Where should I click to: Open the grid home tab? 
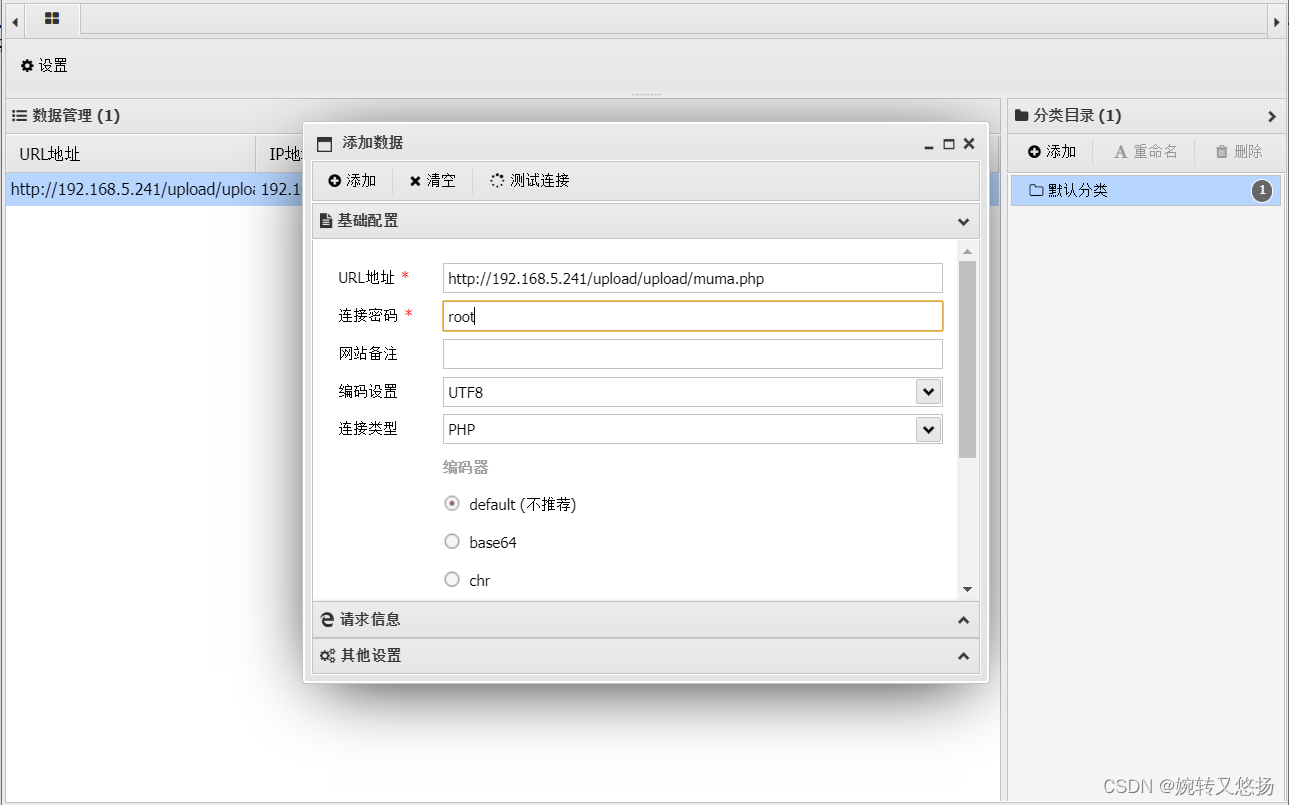coord(52,19)
